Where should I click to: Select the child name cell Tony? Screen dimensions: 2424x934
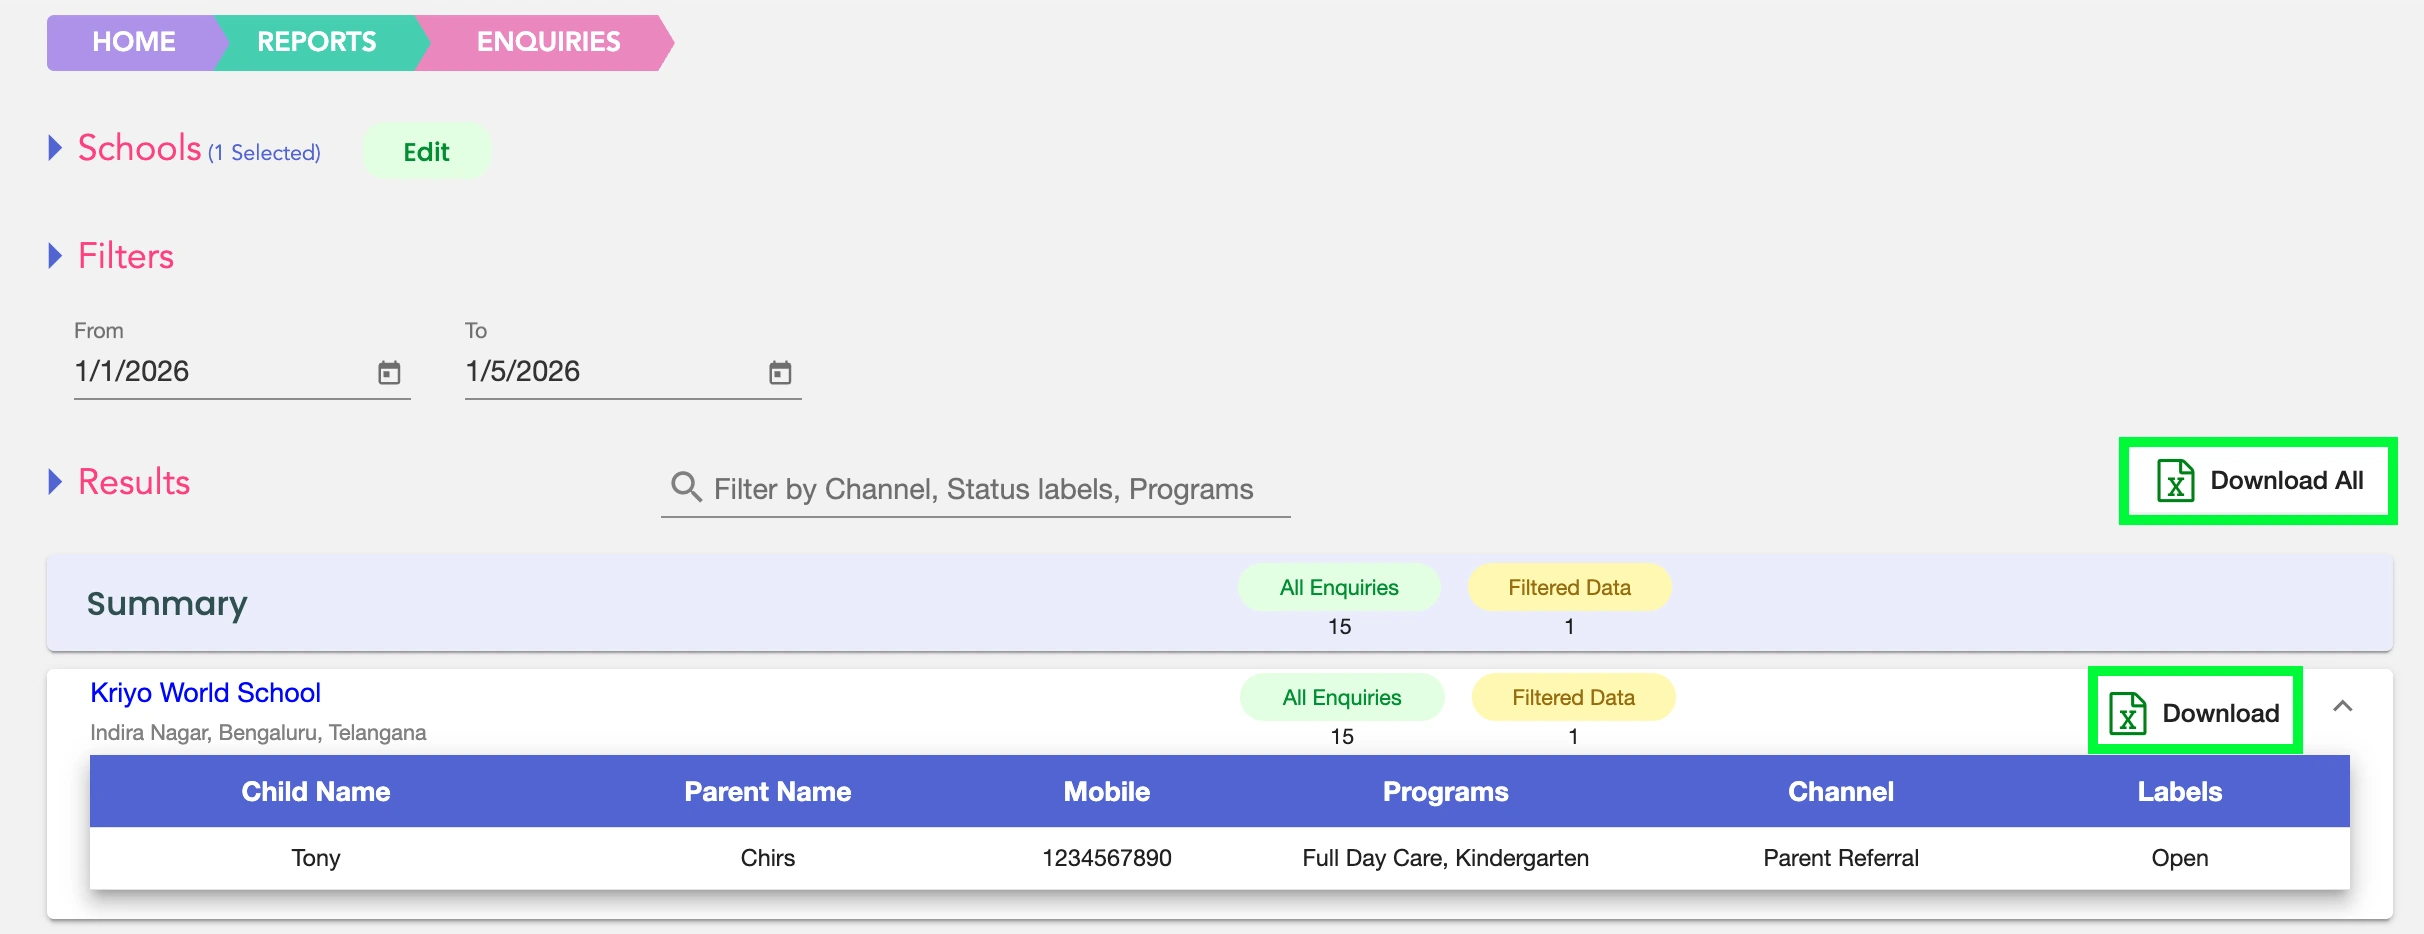click(x=316, y=858)
